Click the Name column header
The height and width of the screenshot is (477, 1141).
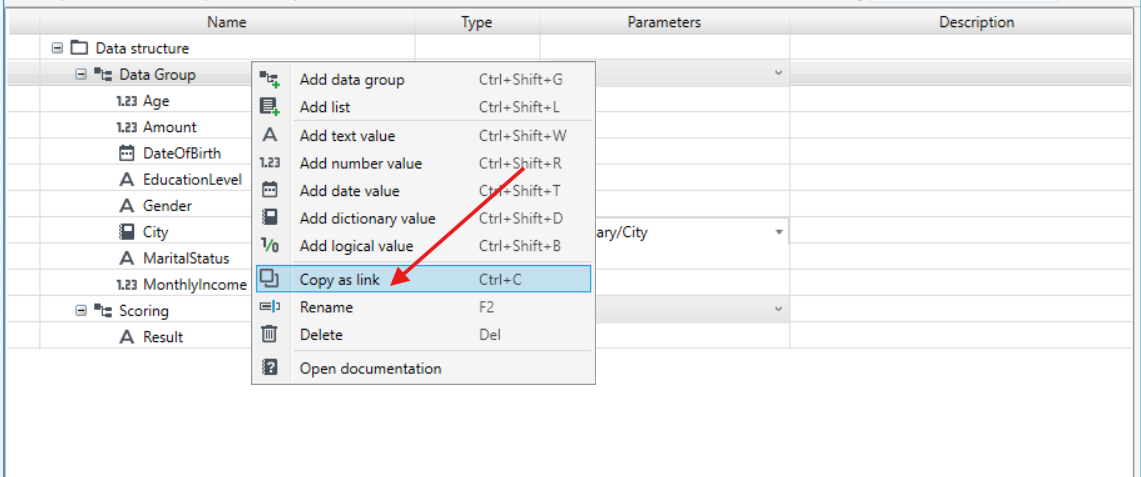[227, 23]
